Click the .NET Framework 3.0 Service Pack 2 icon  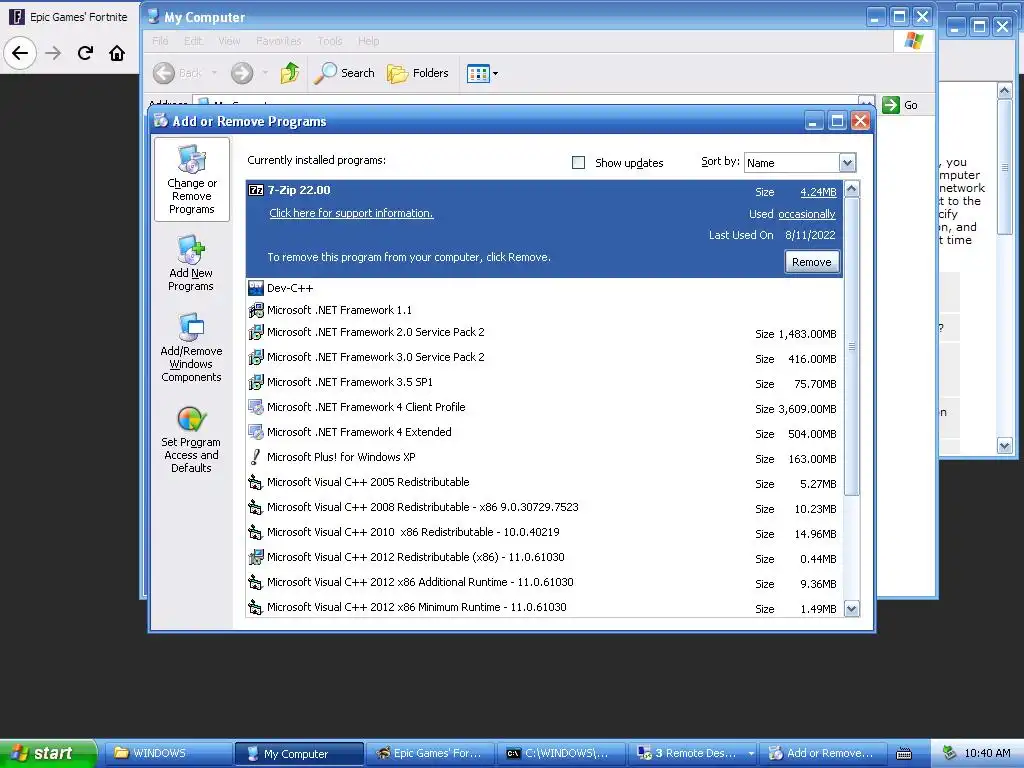[x=256, y=357]
